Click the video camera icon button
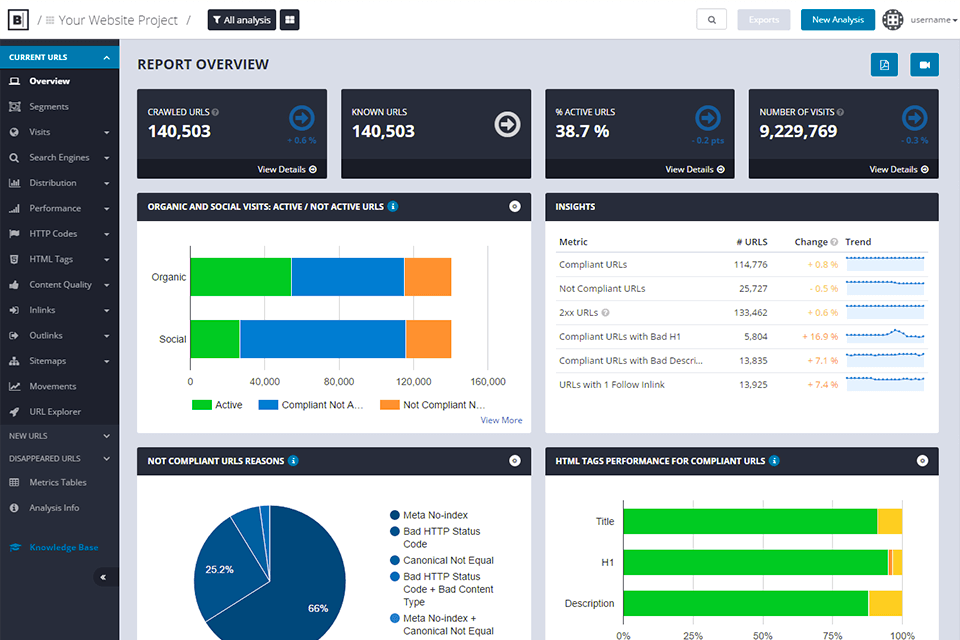 coord(924,65)
